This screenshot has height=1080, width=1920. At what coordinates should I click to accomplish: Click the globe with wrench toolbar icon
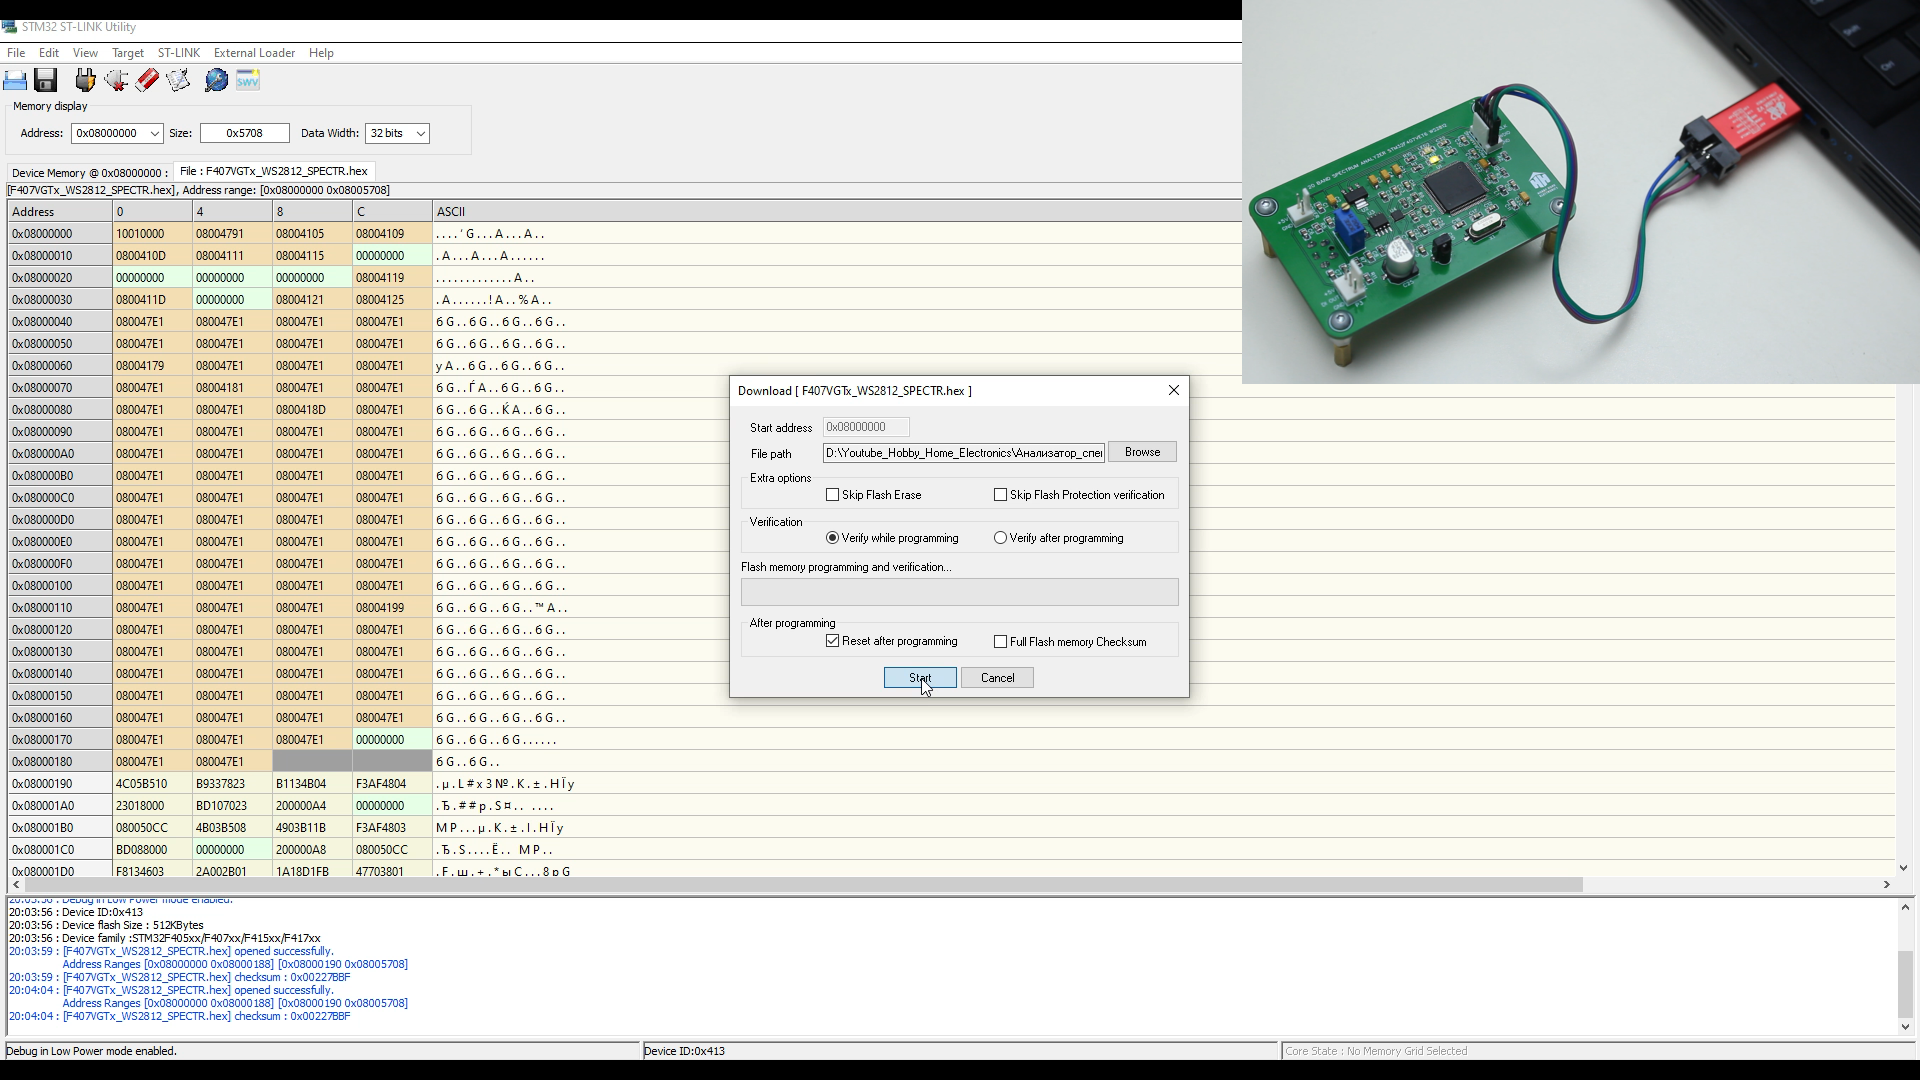point(216,80)
